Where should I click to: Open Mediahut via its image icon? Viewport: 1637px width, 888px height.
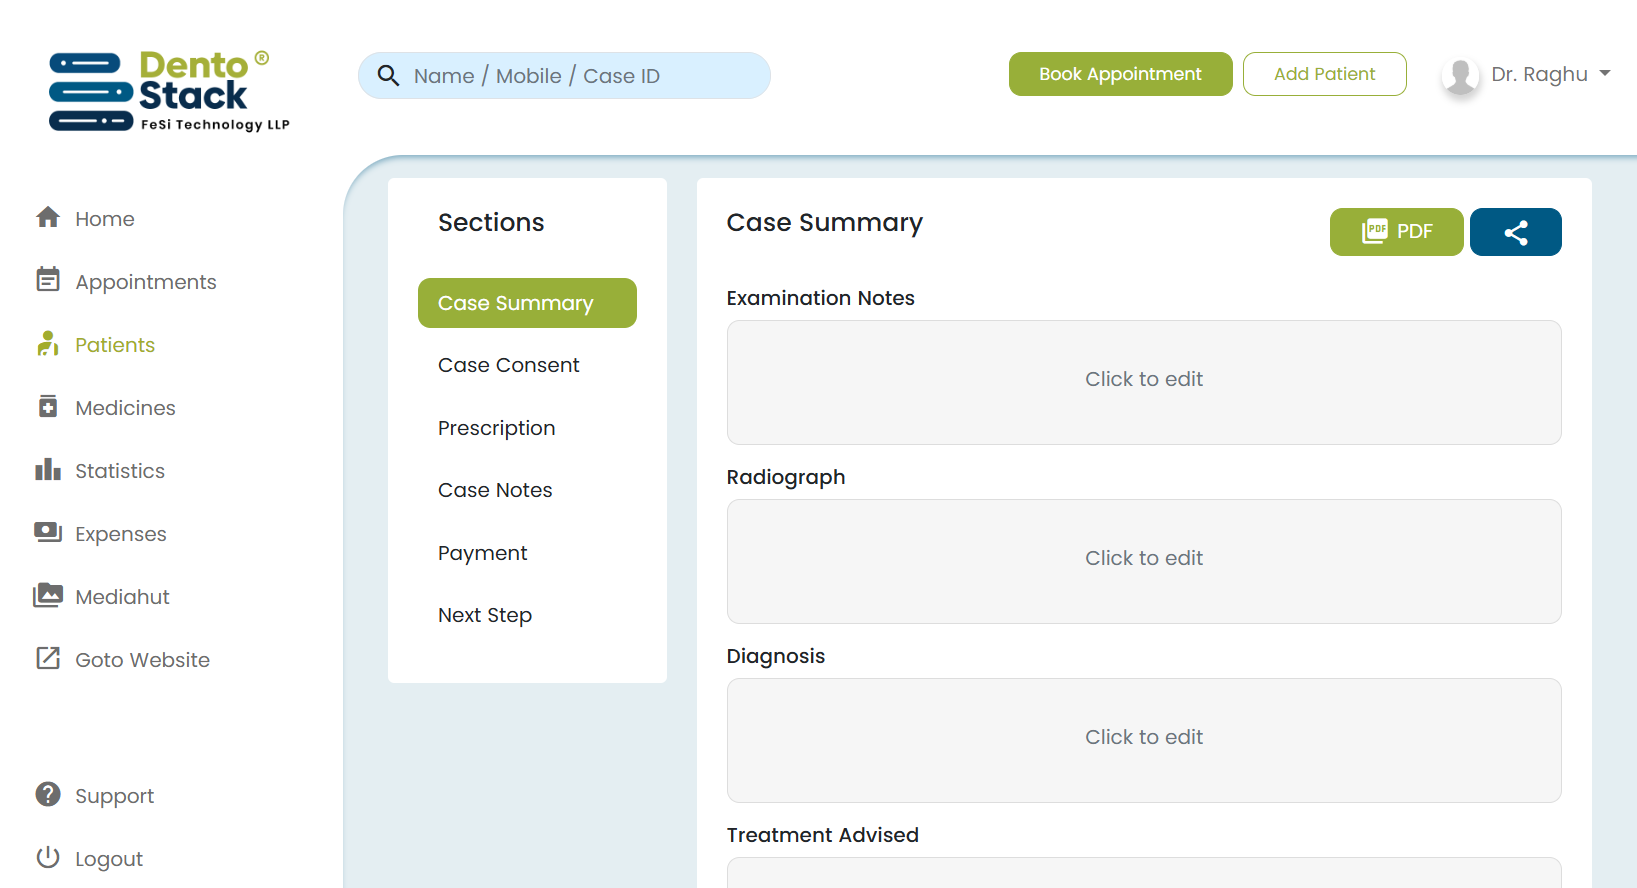48,596
